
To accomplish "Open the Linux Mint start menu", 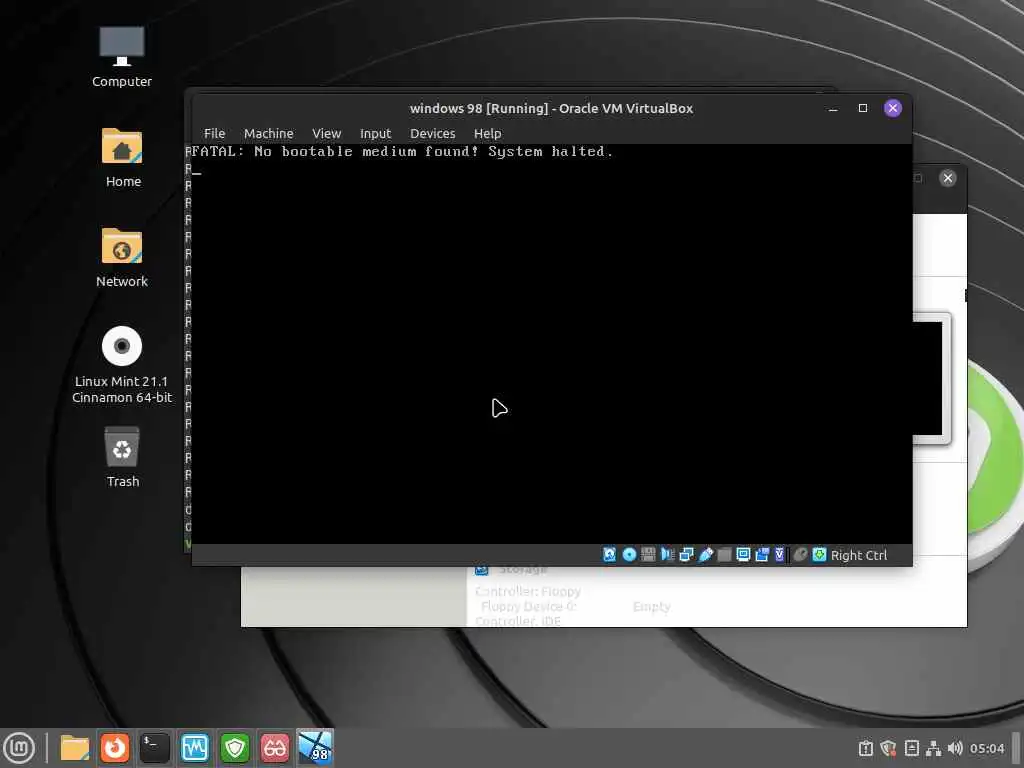I will (x=19, y=748).
